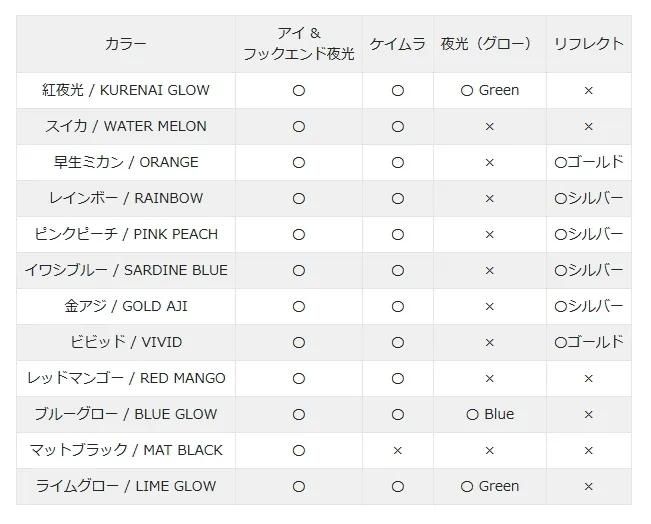
Task: Click the カラー column header
Action: [x=126, y=44]
